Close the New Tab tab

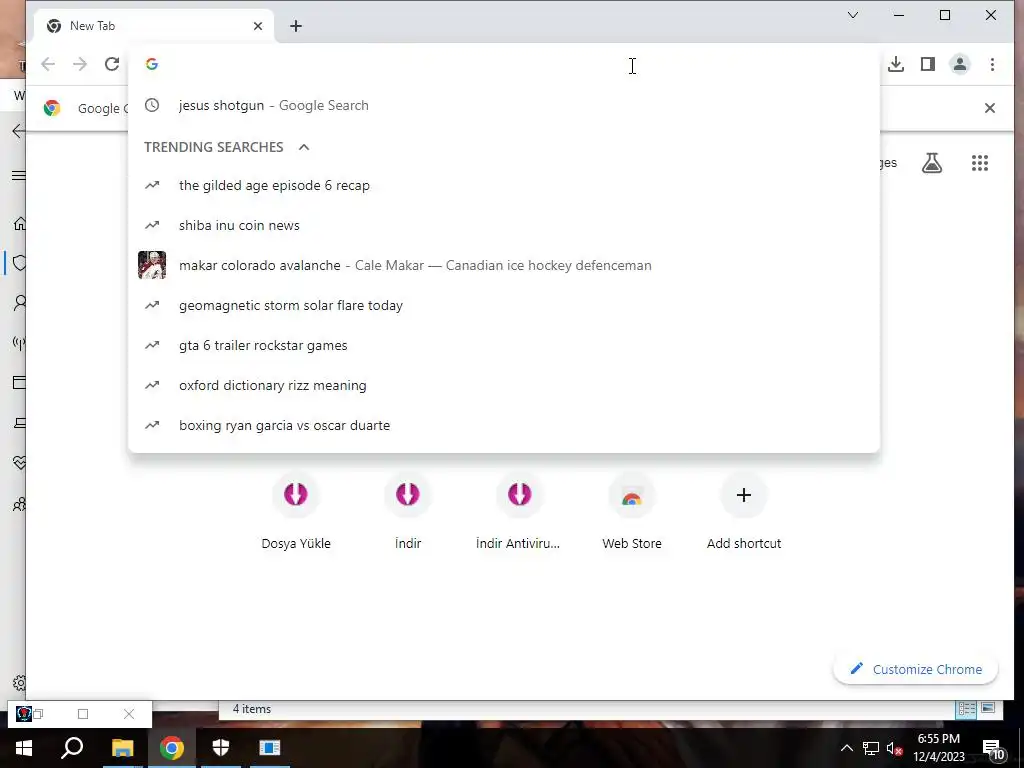click(258, 26)
